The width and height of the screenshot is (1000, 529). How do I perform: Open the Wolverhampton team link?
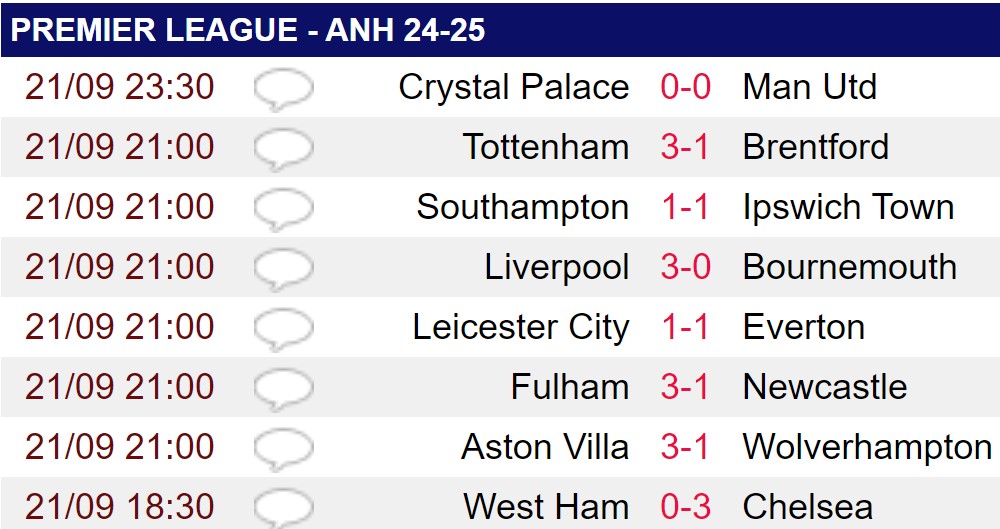867,448
